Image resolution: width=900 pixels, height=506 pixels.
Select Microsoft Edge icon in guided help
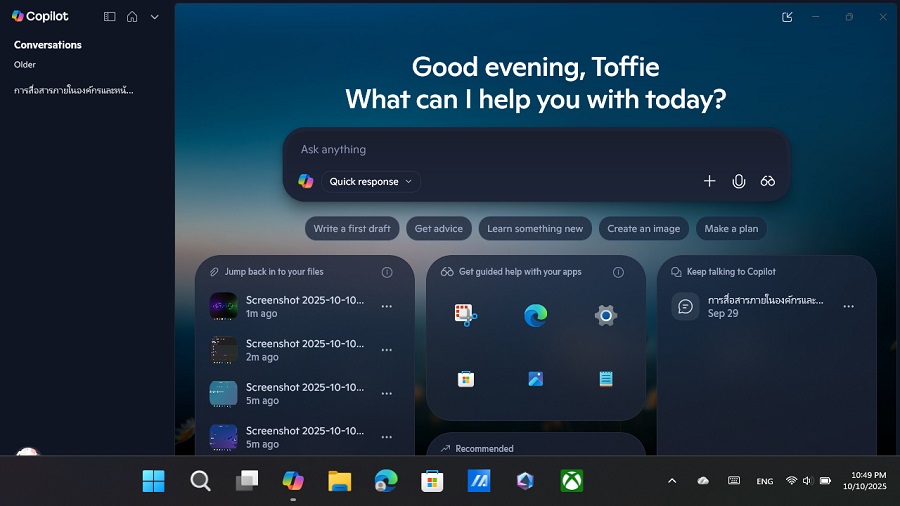(535, 316)
